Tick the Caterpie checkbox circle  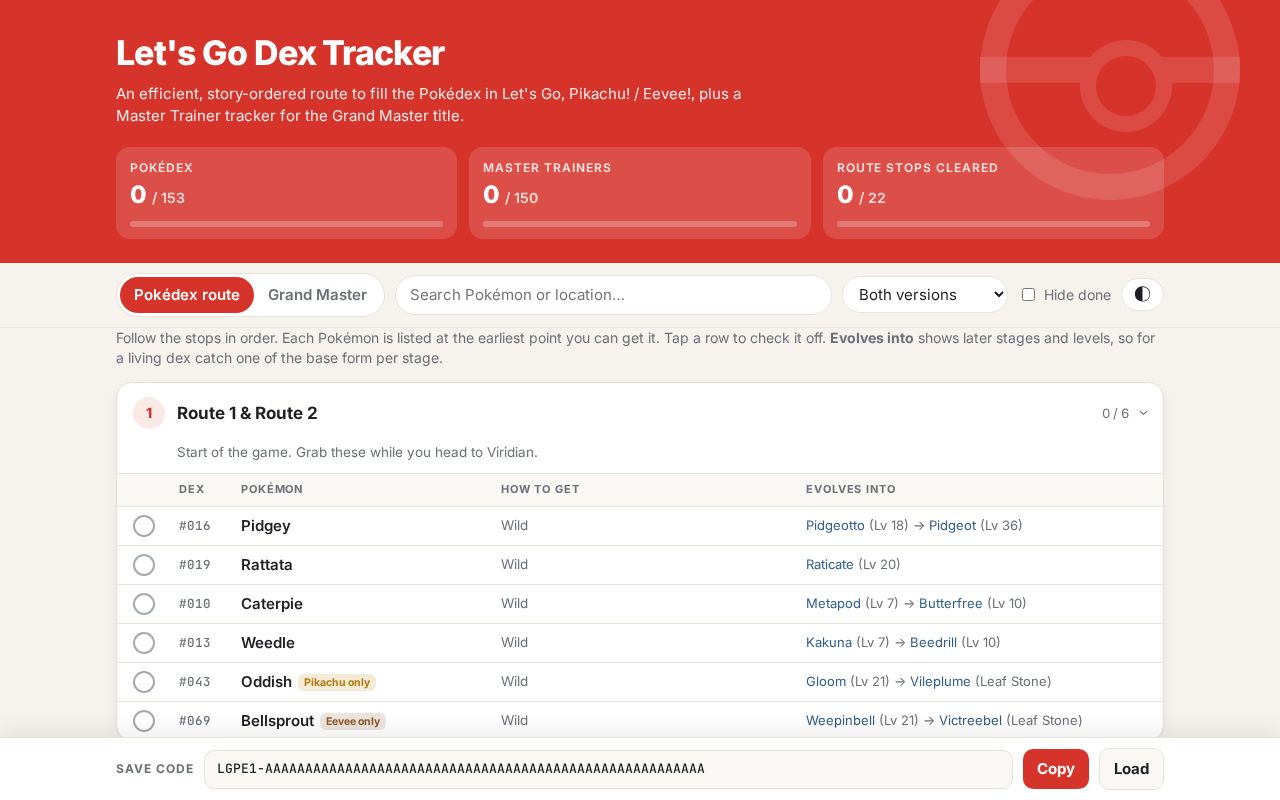(x=144, y=604)
